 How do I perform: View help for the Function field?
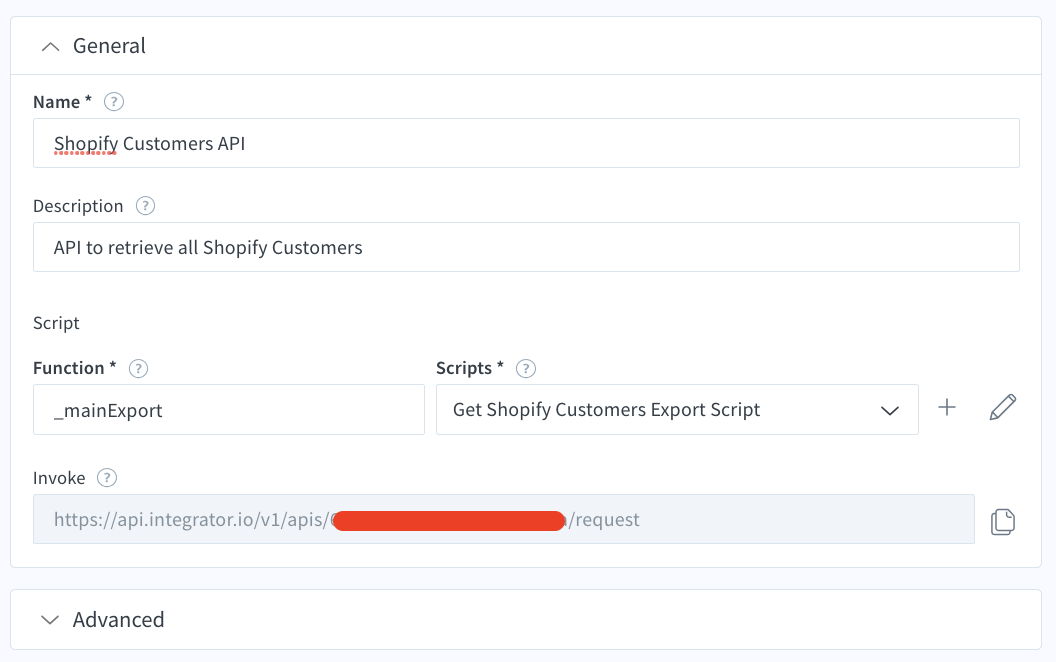[138, 368]
